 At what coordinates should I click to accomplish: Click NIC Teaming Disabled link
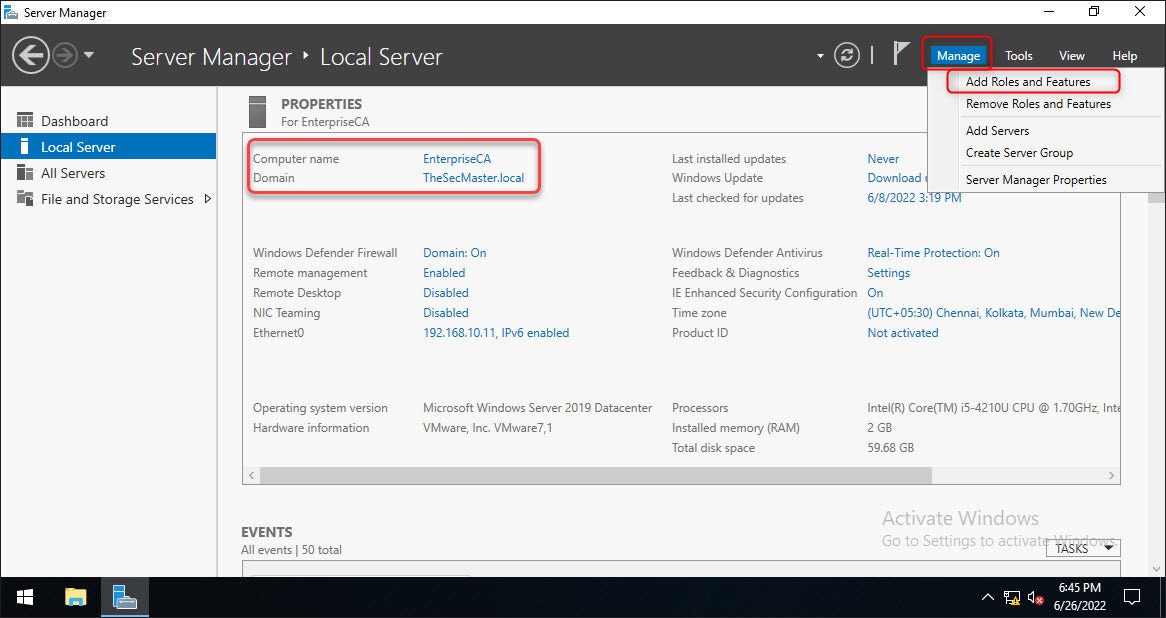[445, 313]
